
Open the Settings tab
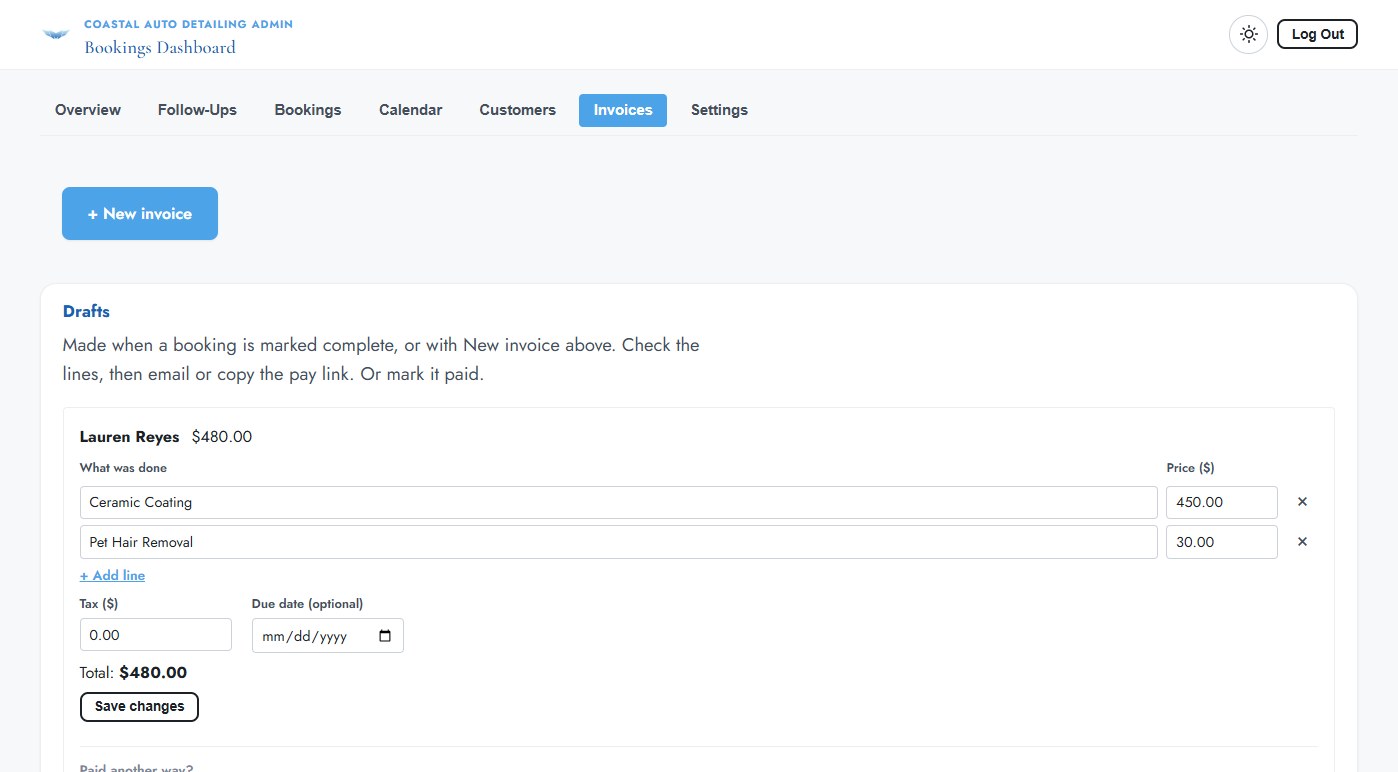click(719, 110)
